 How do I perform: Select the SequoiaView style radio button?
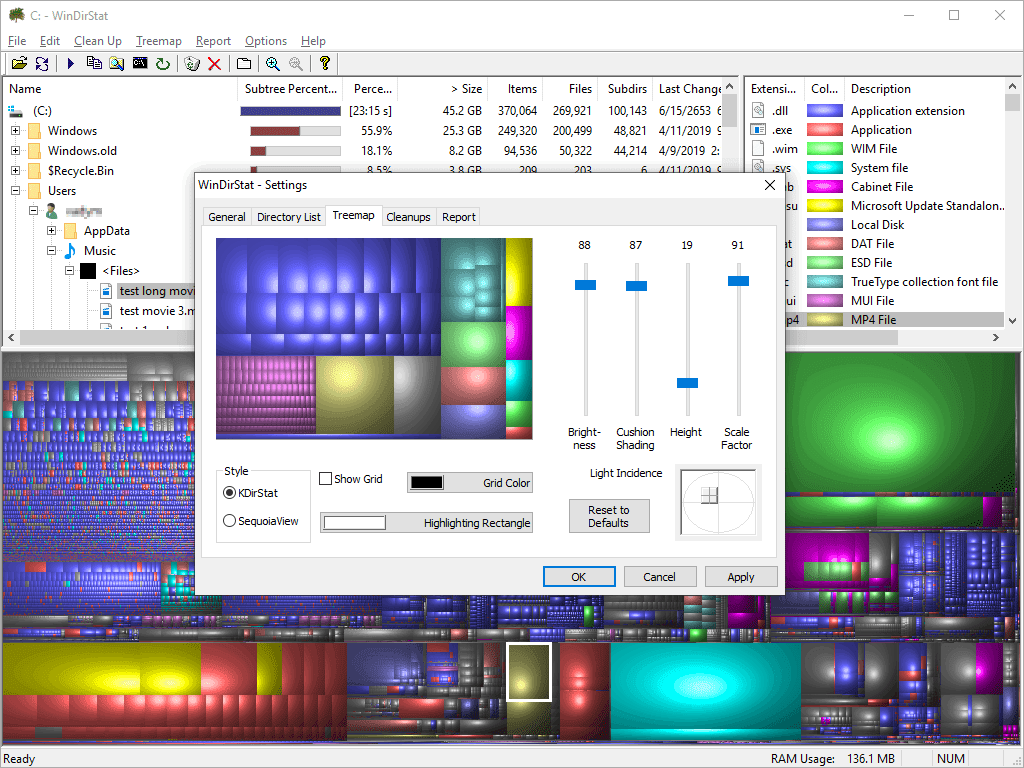point(229,521)
